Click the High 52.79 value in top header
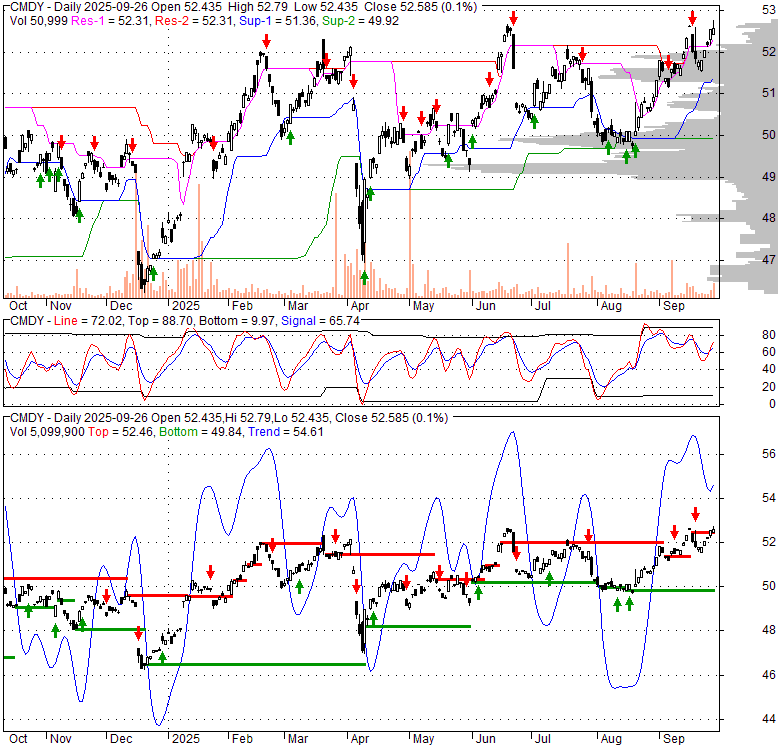The height and width of the screenshot is (745, 780). [259, 7]
